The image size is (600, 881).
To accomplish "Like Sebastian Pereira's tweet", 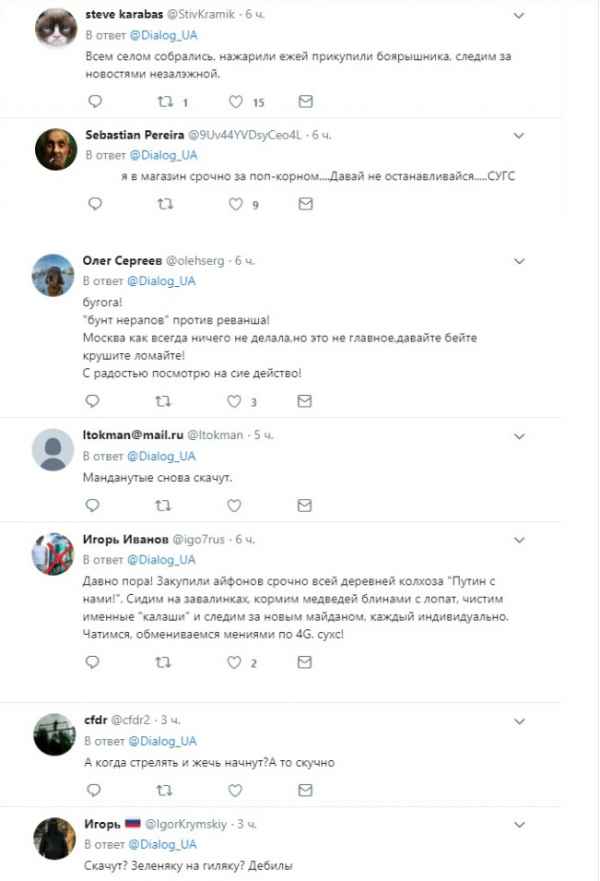I will [237, 203].
